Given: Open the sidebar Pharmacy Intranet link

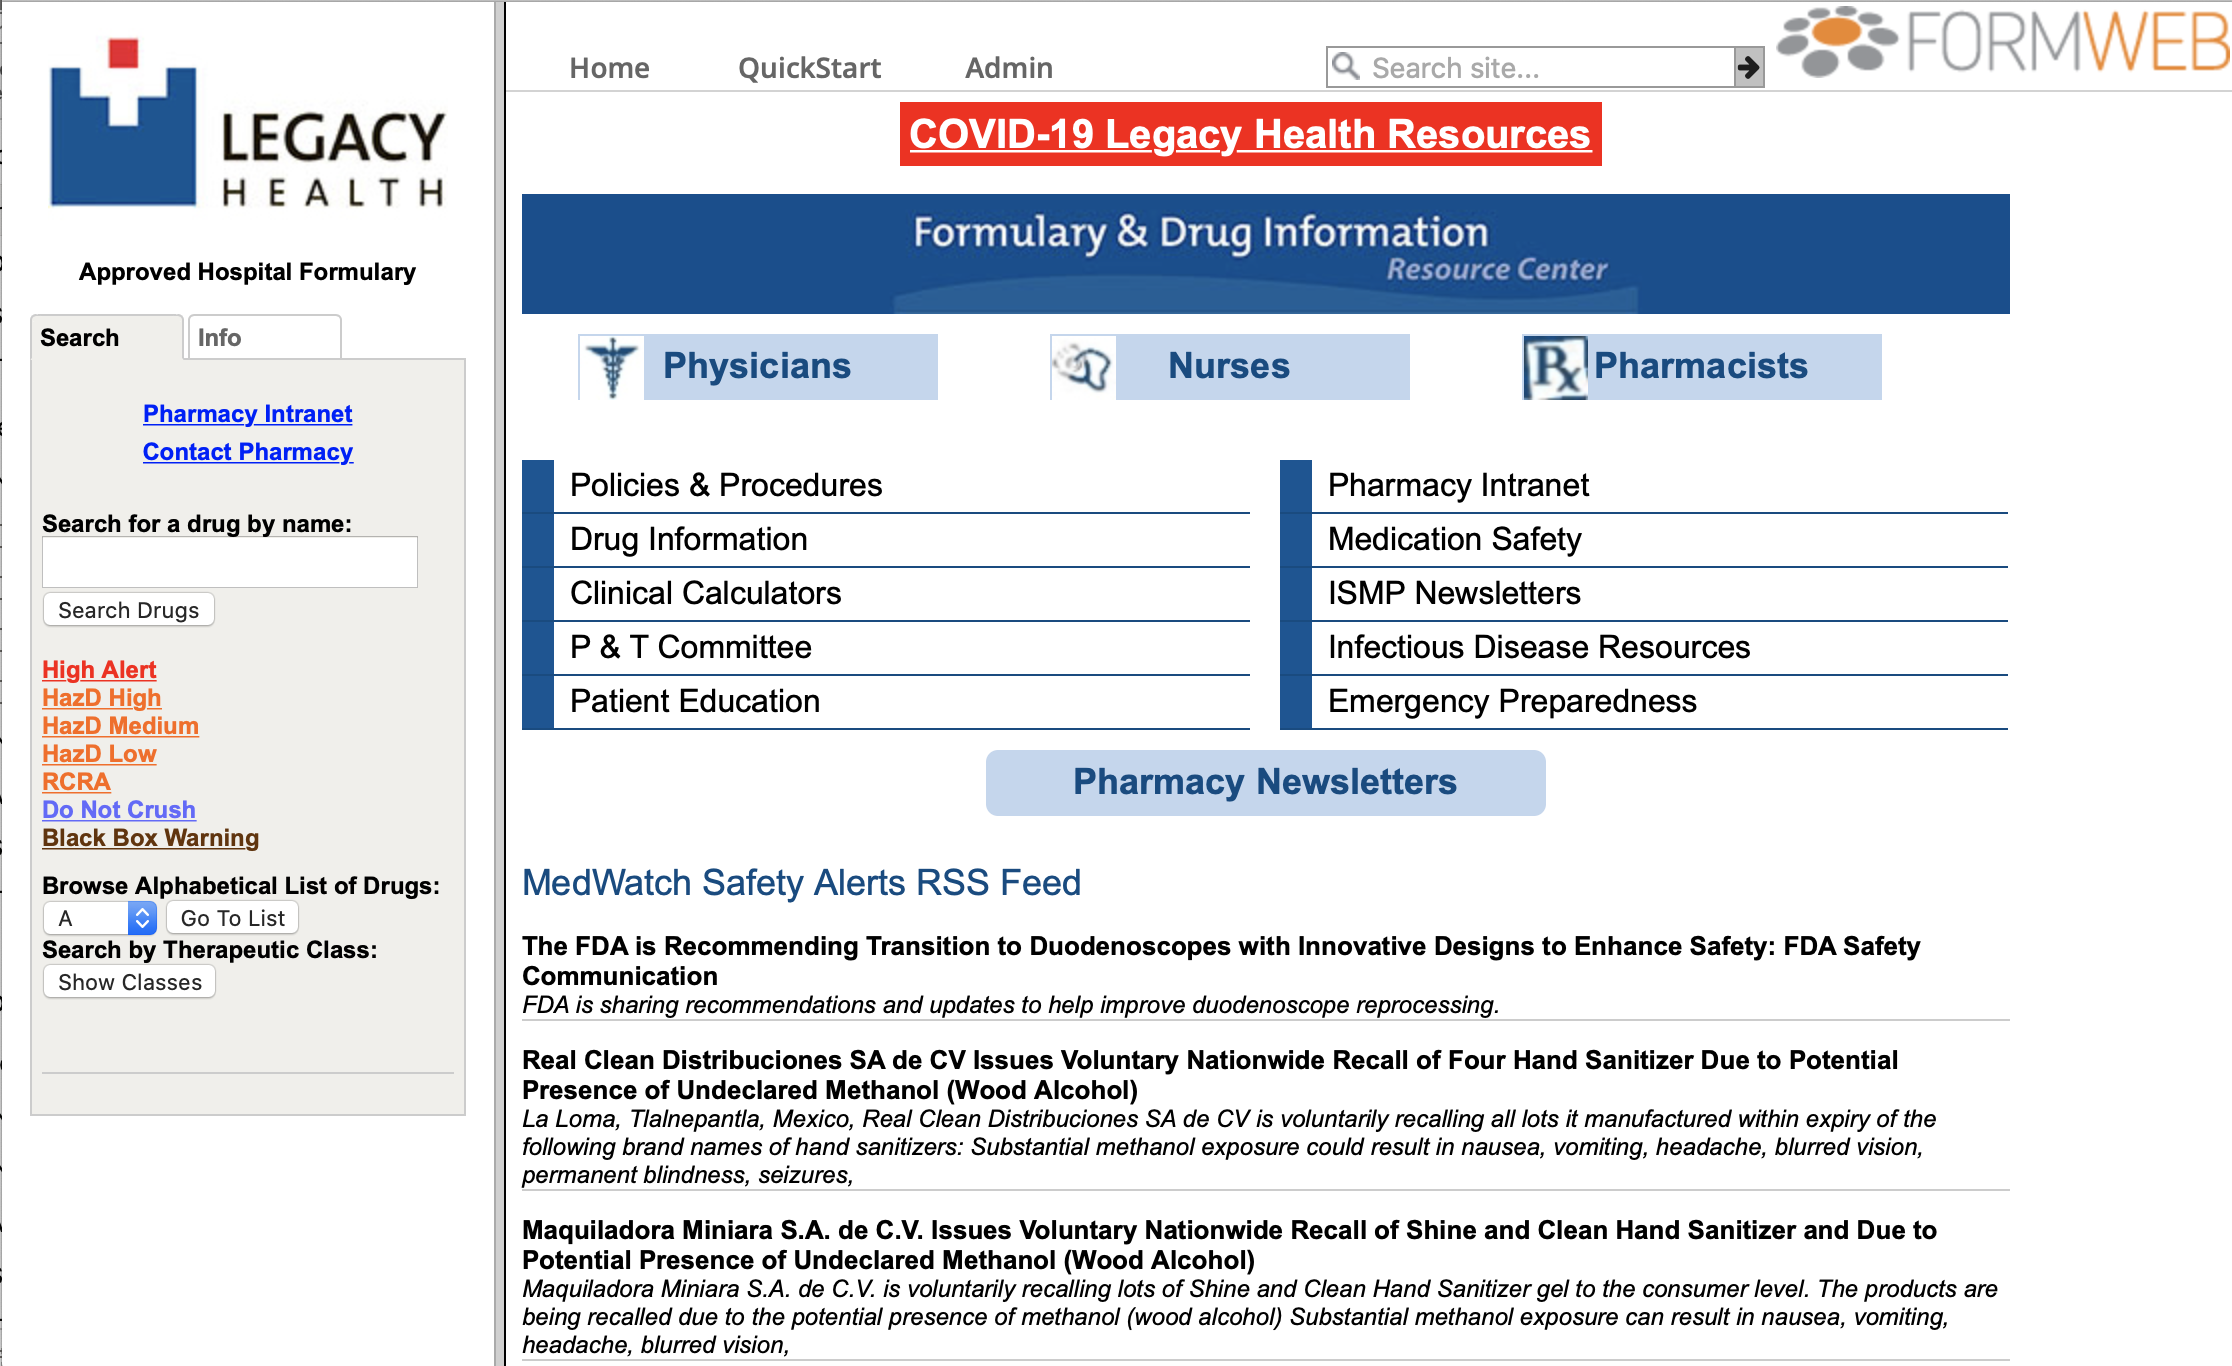Looking at the screenshot, I should tap(247, 414).
